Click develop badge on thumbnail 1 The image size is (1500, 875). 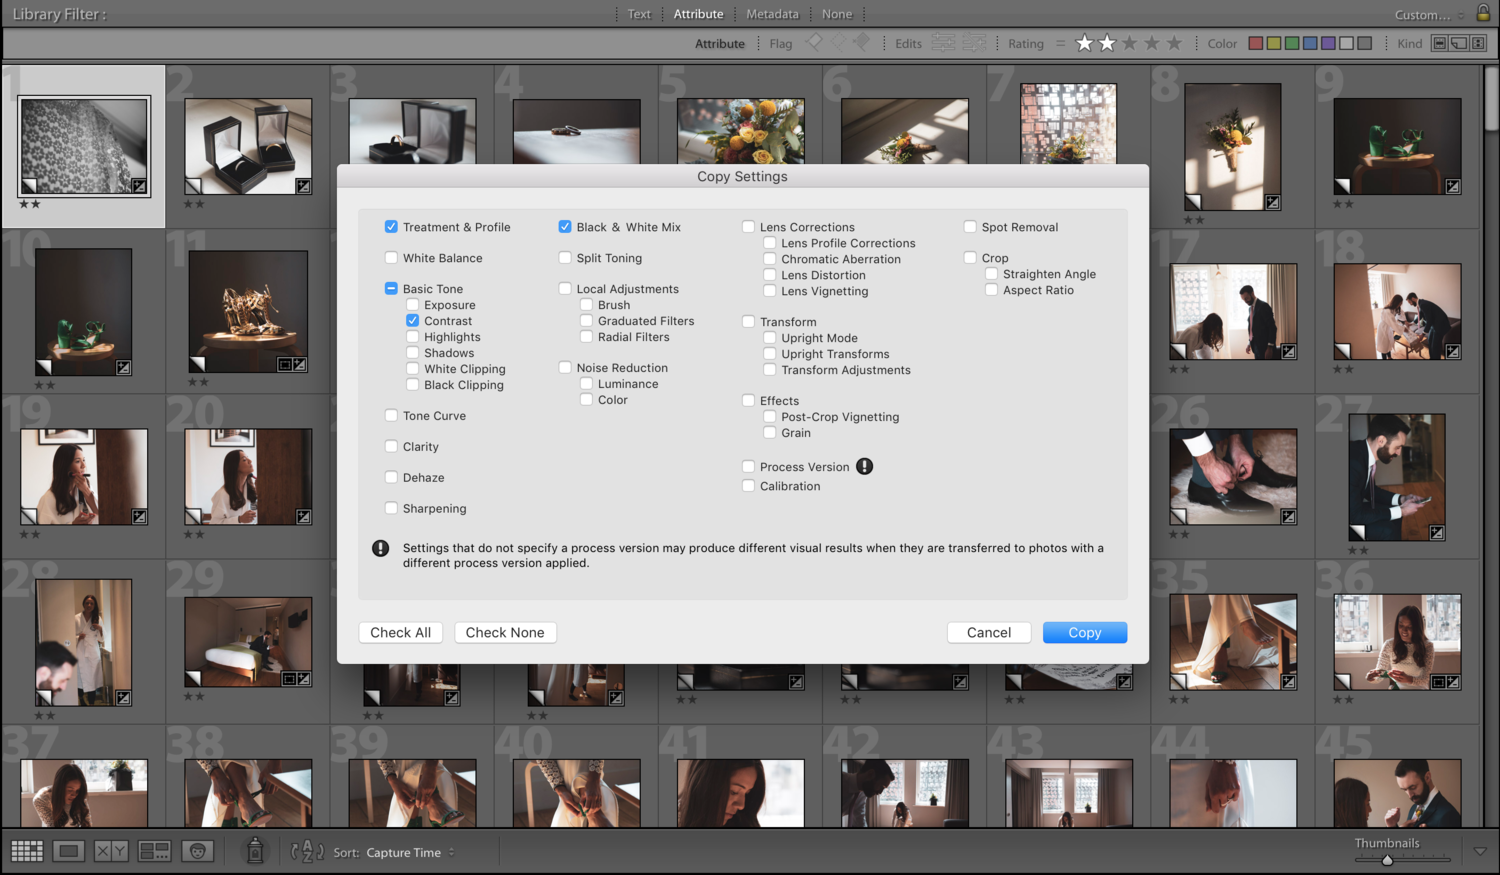139,186
